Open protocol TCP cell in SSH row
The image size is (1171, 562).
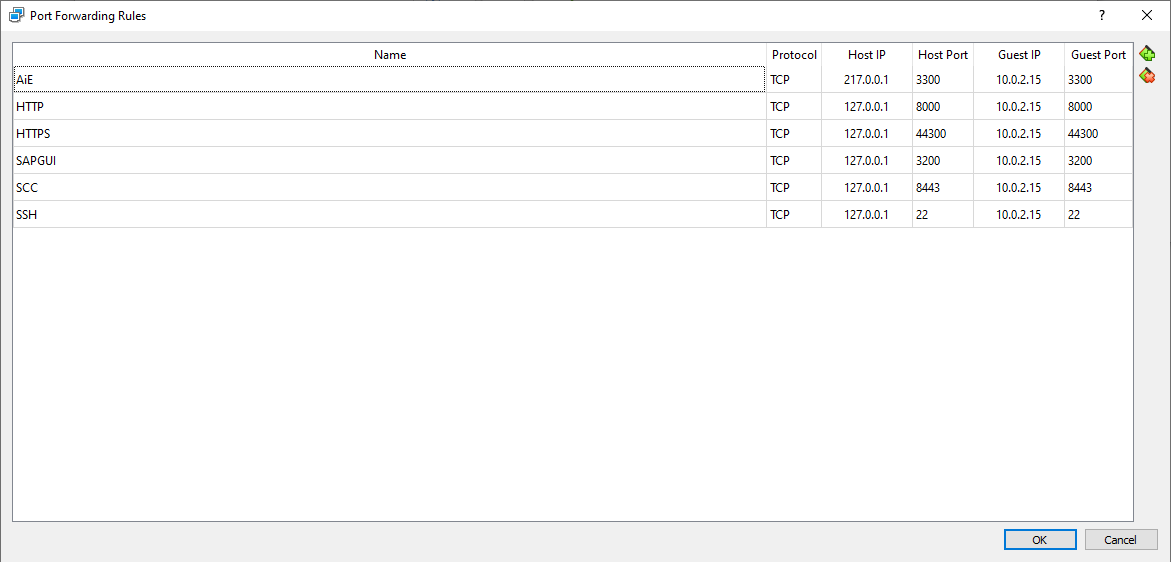click(794, 214)
